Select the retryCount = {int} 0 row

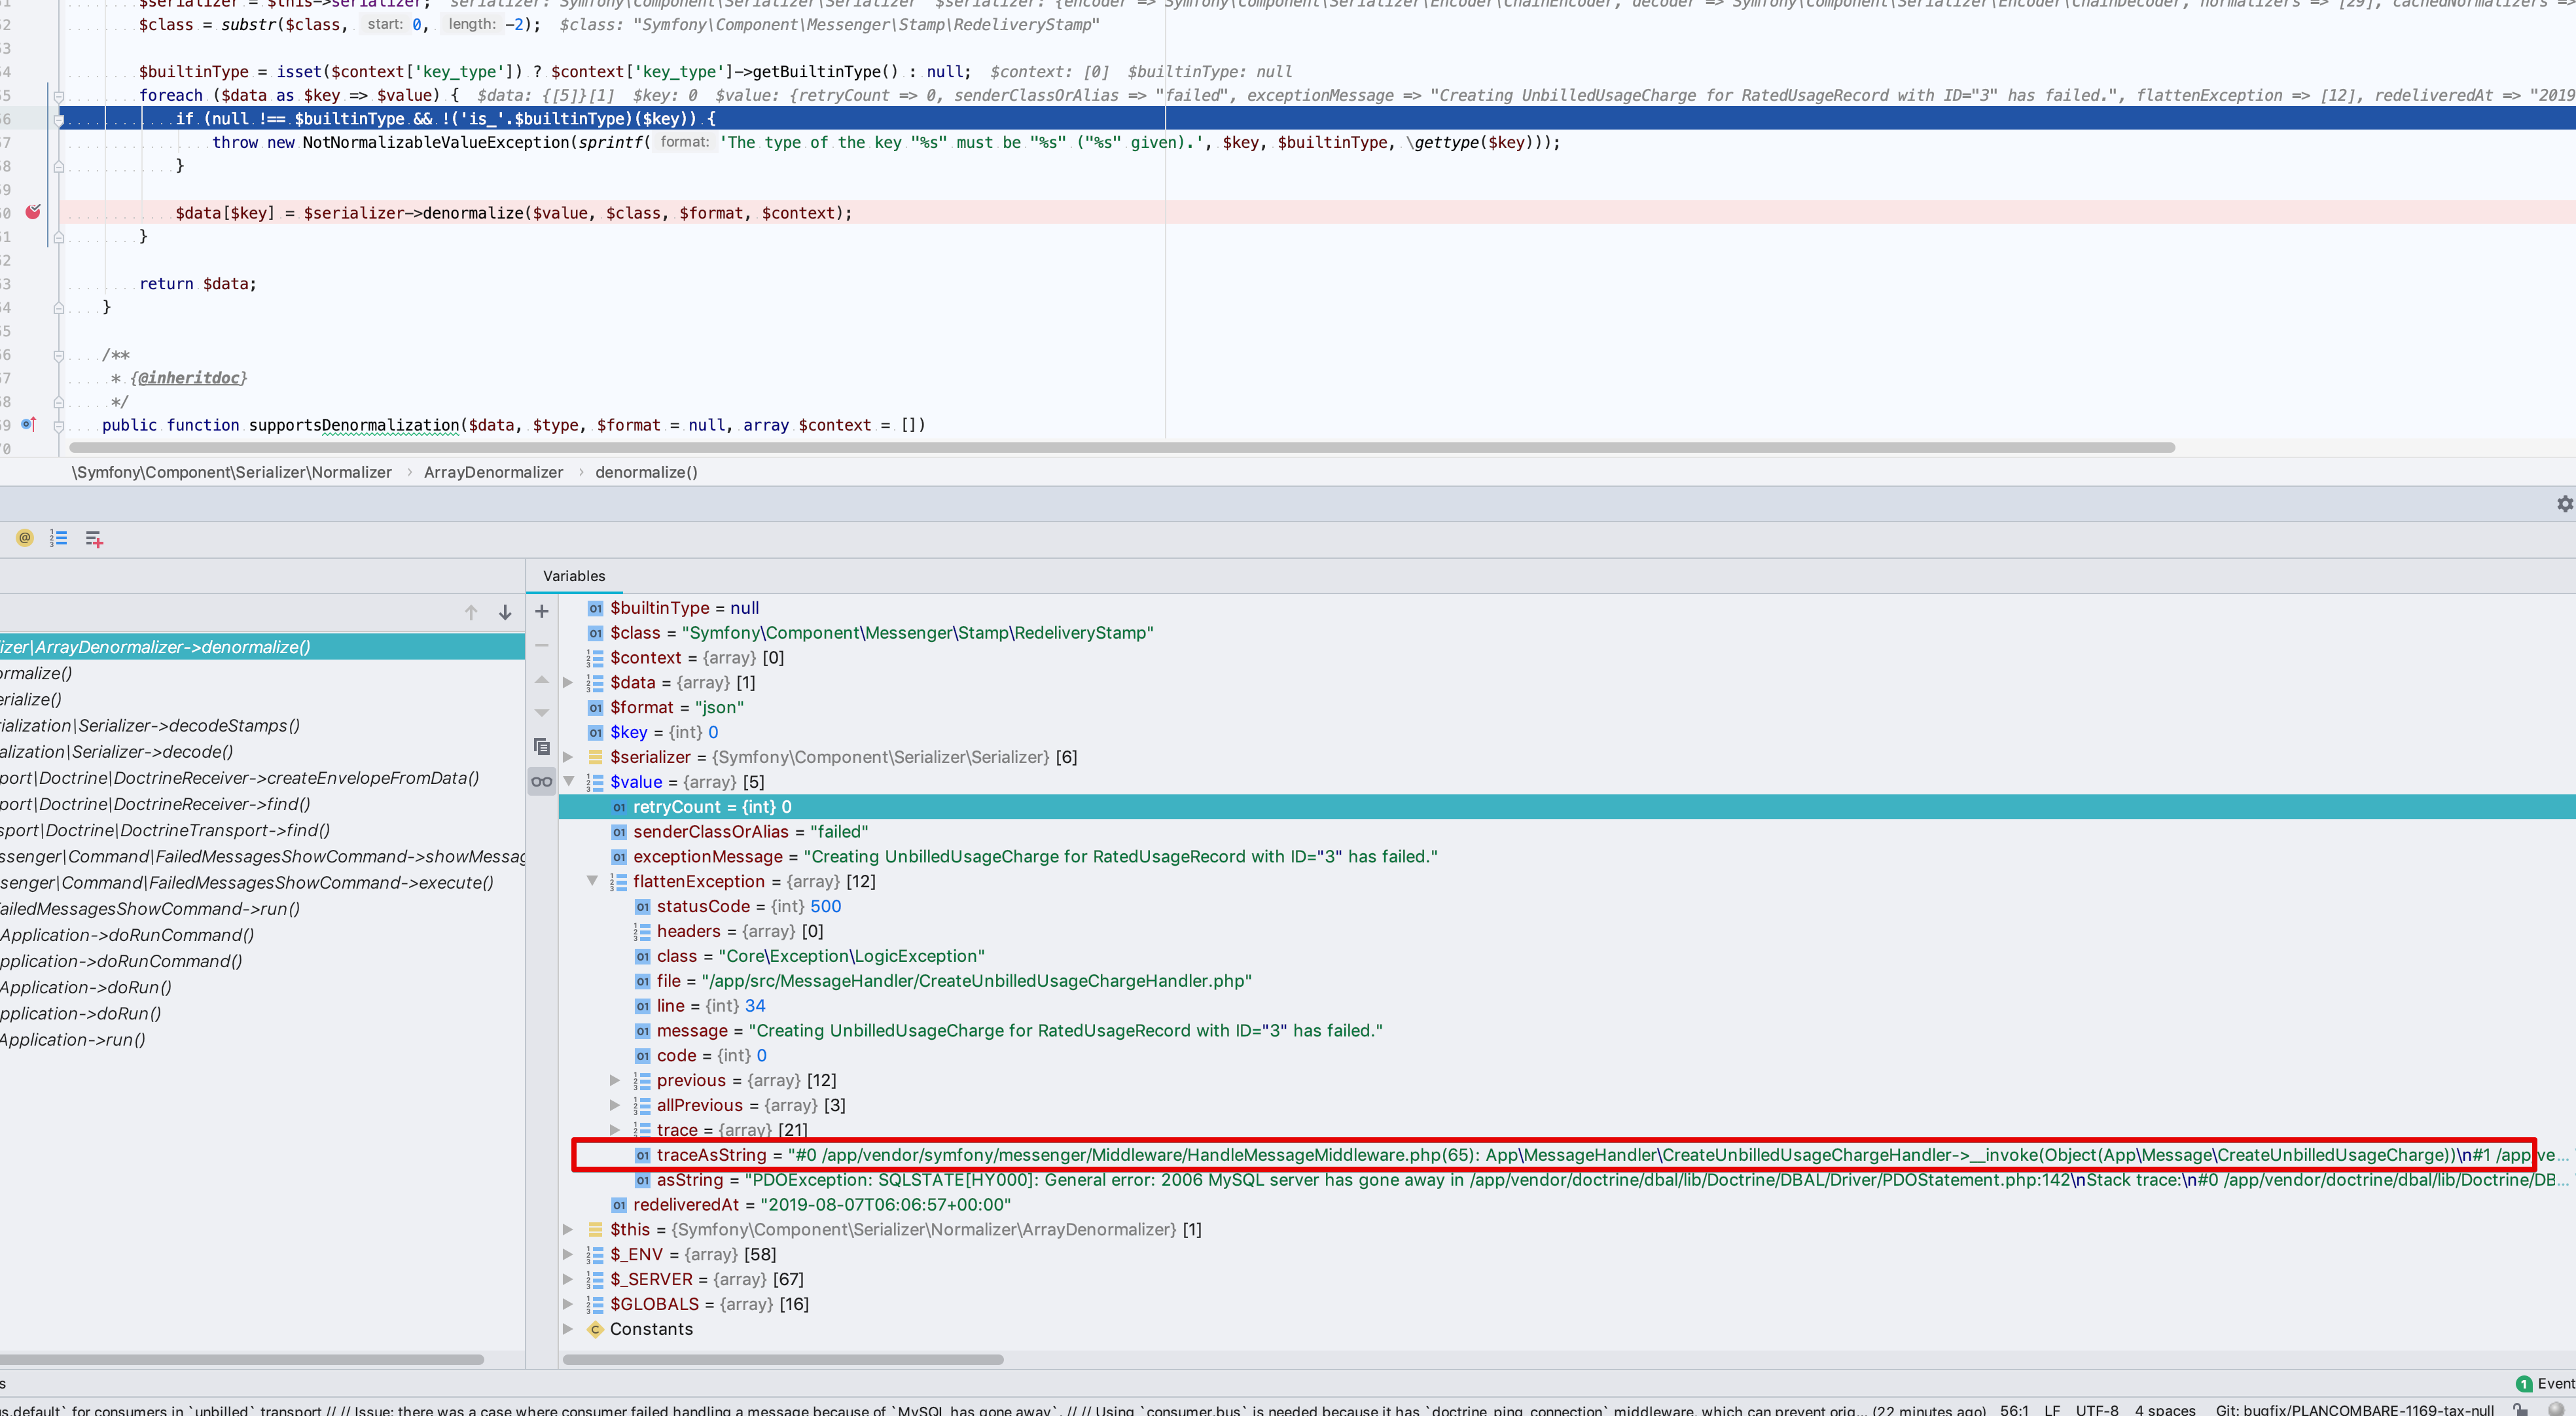tap(1567, 807)
